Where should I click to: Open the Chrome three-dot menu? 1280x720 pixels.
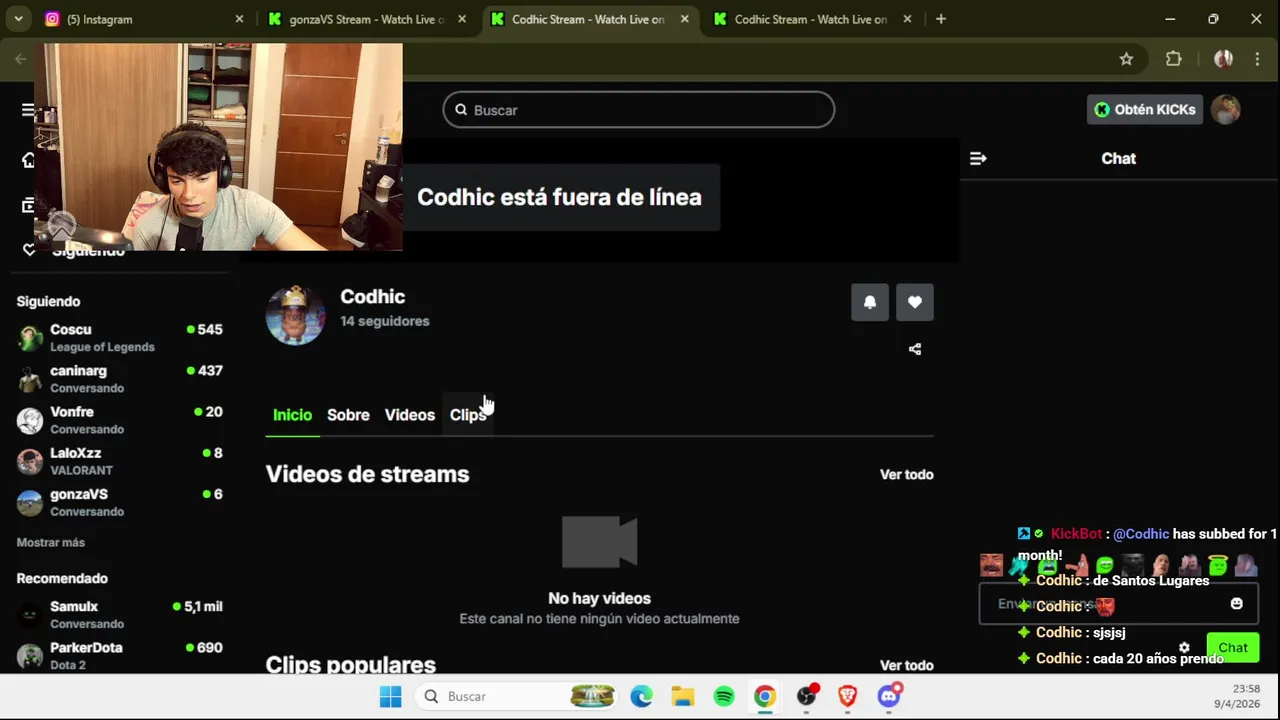[x=1257, y=59]
